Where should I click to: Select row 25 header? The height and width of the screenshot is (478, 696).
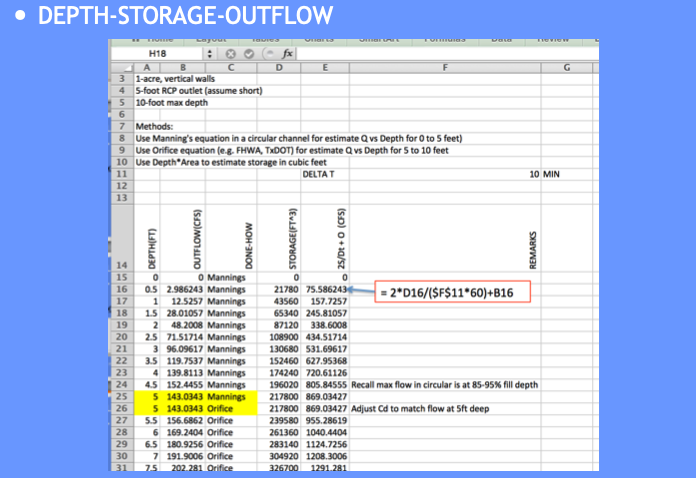122,396
